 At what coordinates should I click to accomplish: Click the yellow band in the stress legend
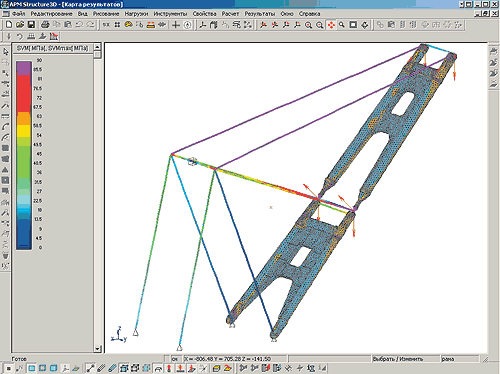(x=24, y=131)
